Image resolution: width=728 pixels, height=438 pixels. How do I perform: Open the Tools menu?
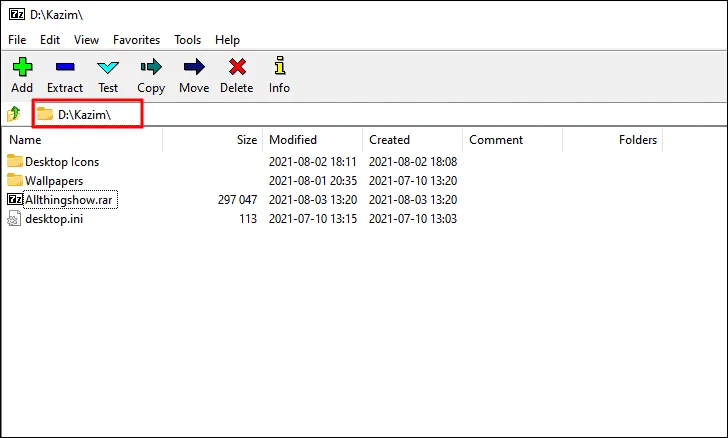(187, 40)
